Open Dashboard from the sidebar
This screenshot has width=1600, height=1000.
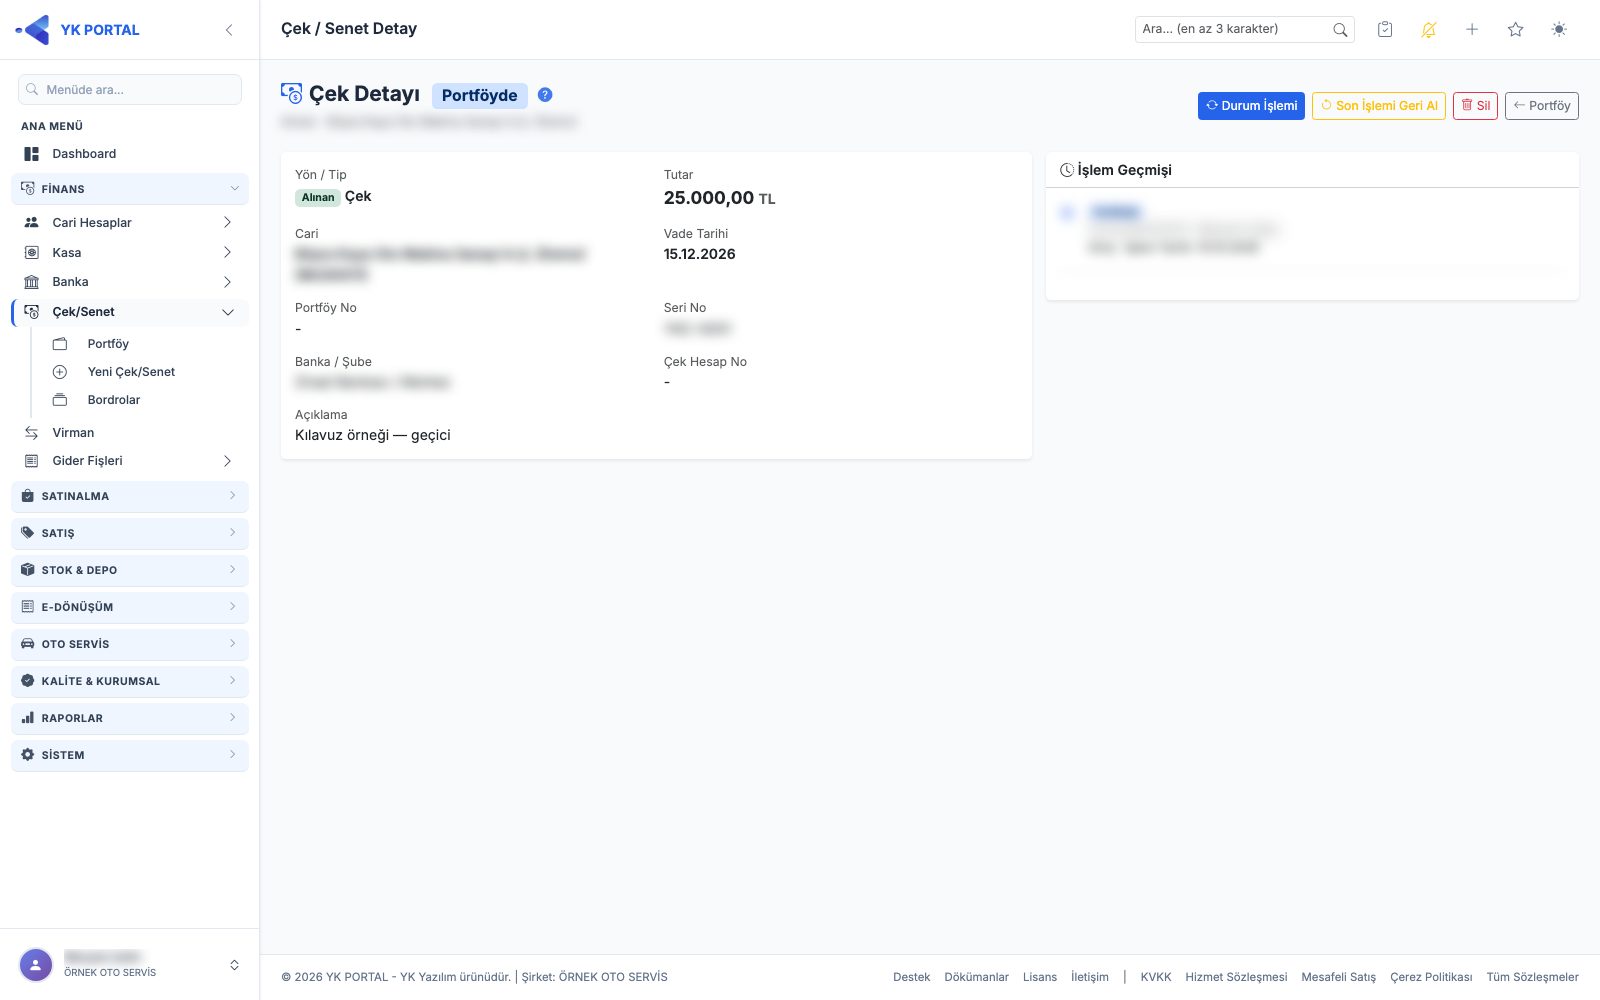pyautogui.click(x=130, y=154)
